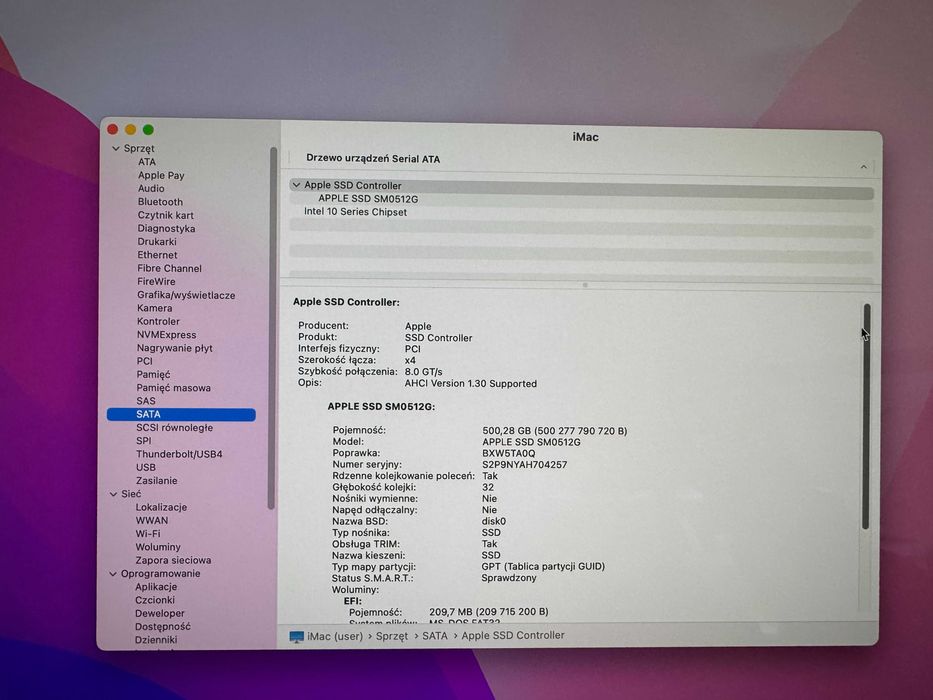933x700 pixels.
Task: Click the details pane vertical scrollbar
Action: pyautogui.click(x=866, y=417)
